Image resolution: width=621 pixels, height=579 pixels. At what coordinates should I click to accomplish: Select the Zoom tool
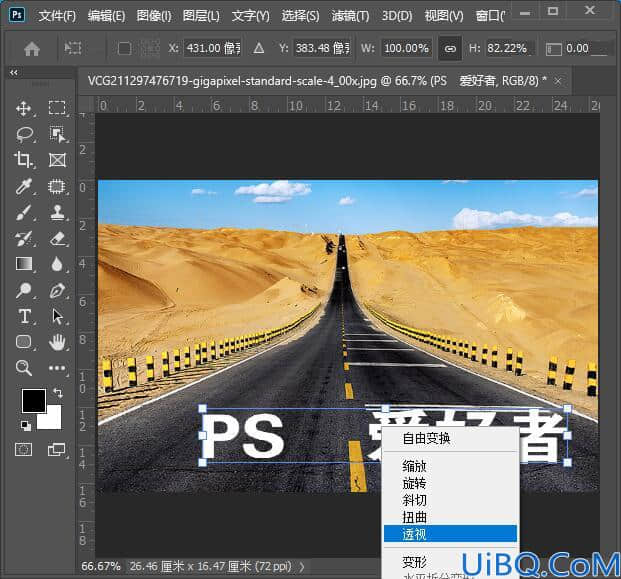click(x=23, y=368)
